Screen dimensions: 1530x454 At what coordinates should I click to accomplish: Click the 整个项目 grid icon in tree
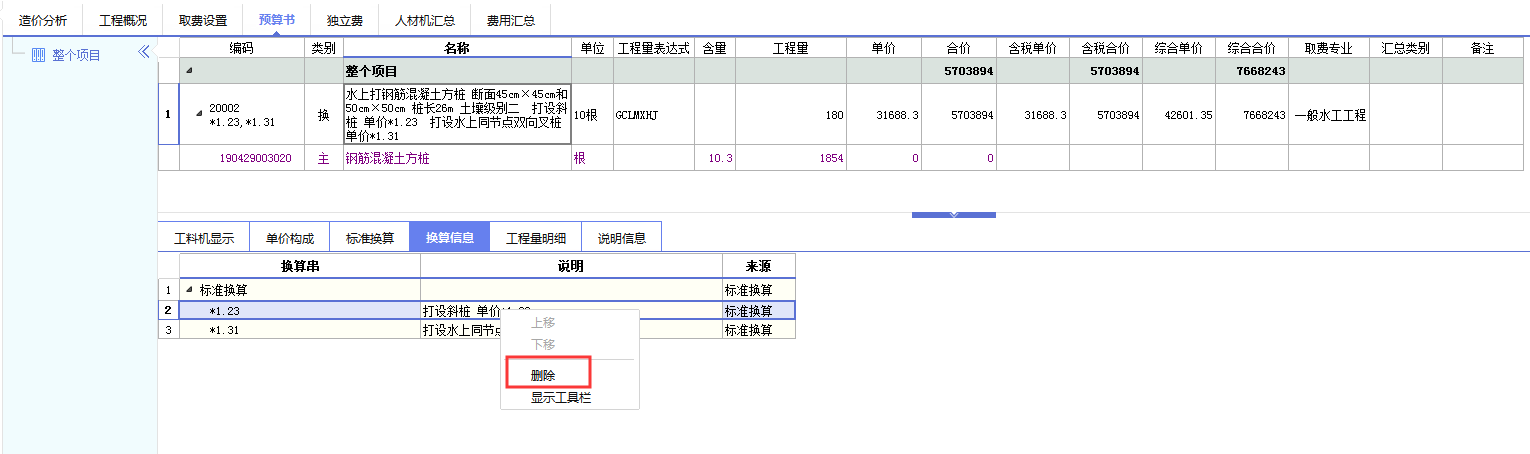point(39,55)
